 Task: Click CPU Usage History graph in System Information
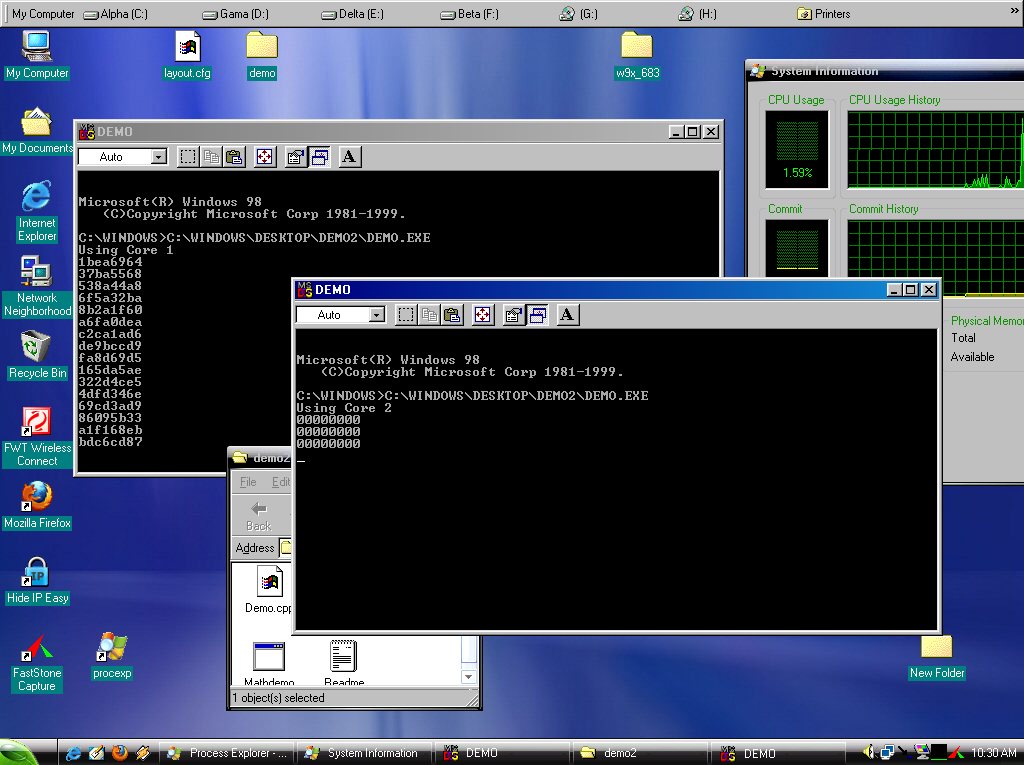pyautogui.click(x=935, y=150)
